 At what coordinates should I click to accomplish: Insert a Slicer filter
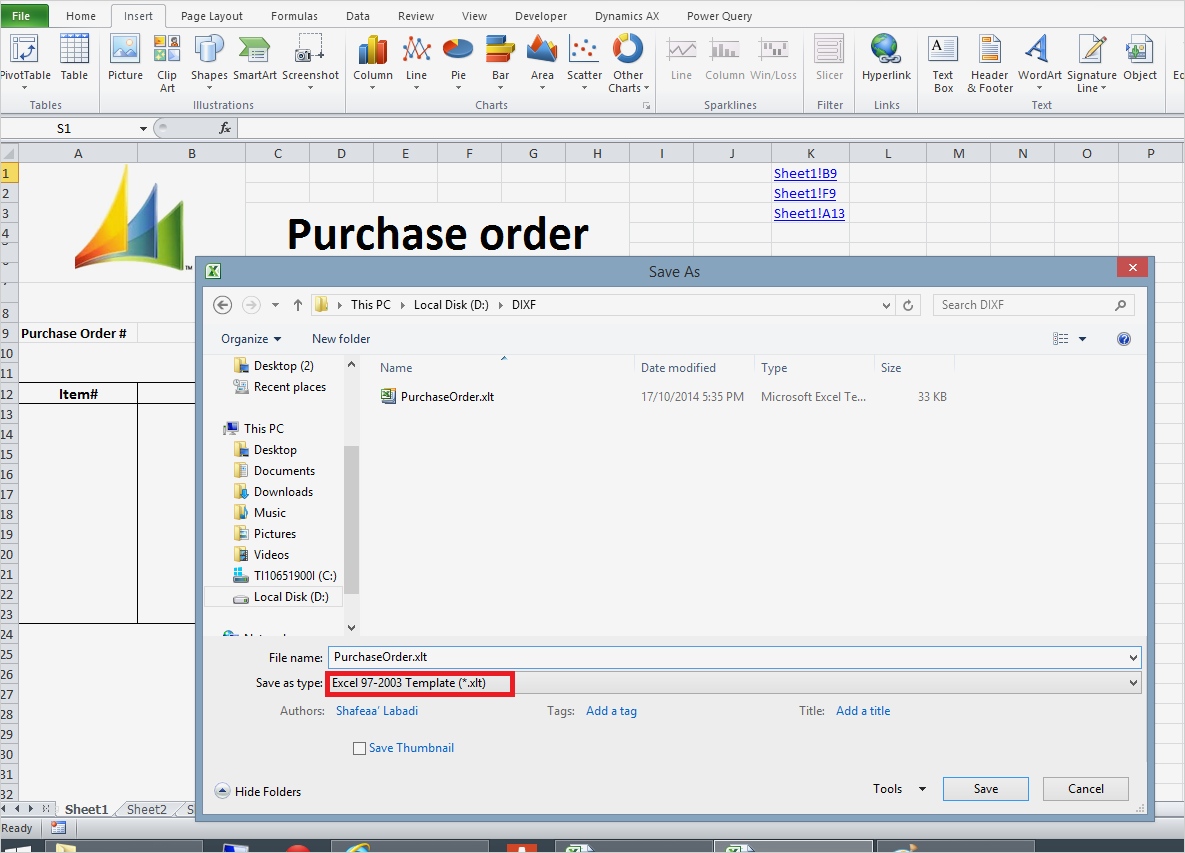[x=829, y=60]
